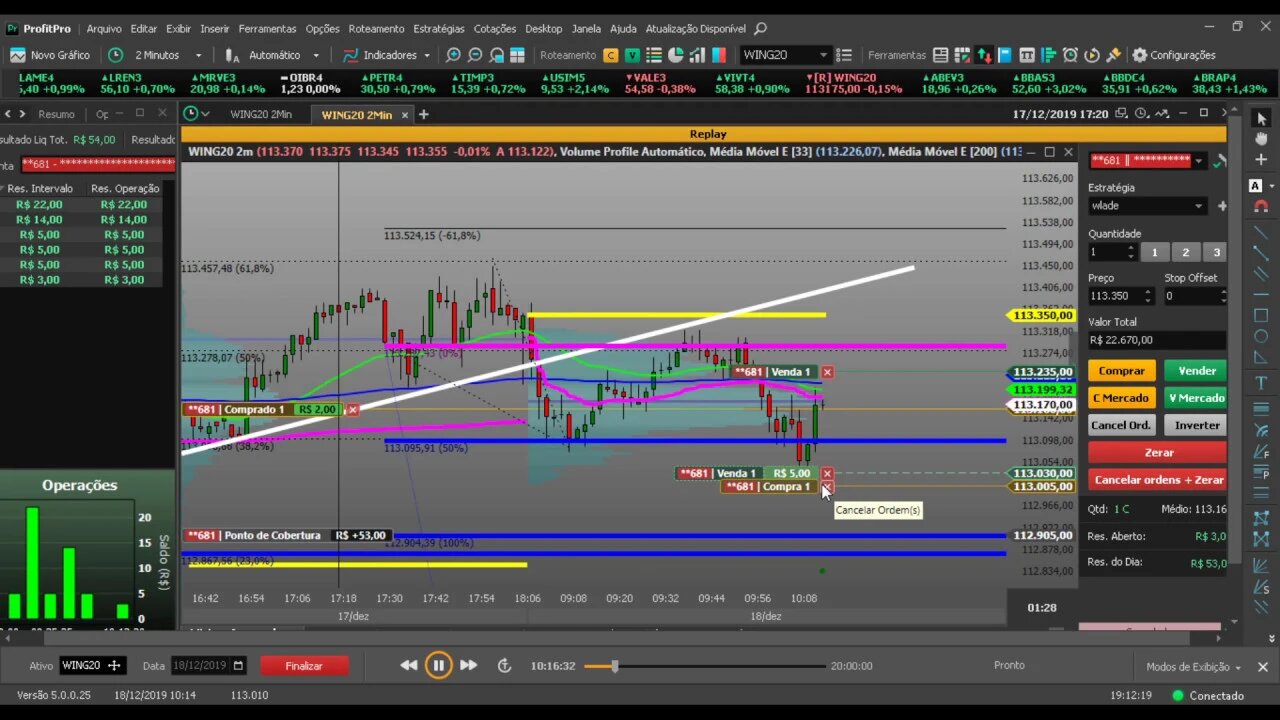
Task: Click the Zerar button
Action: click(x=1159, y=453)
